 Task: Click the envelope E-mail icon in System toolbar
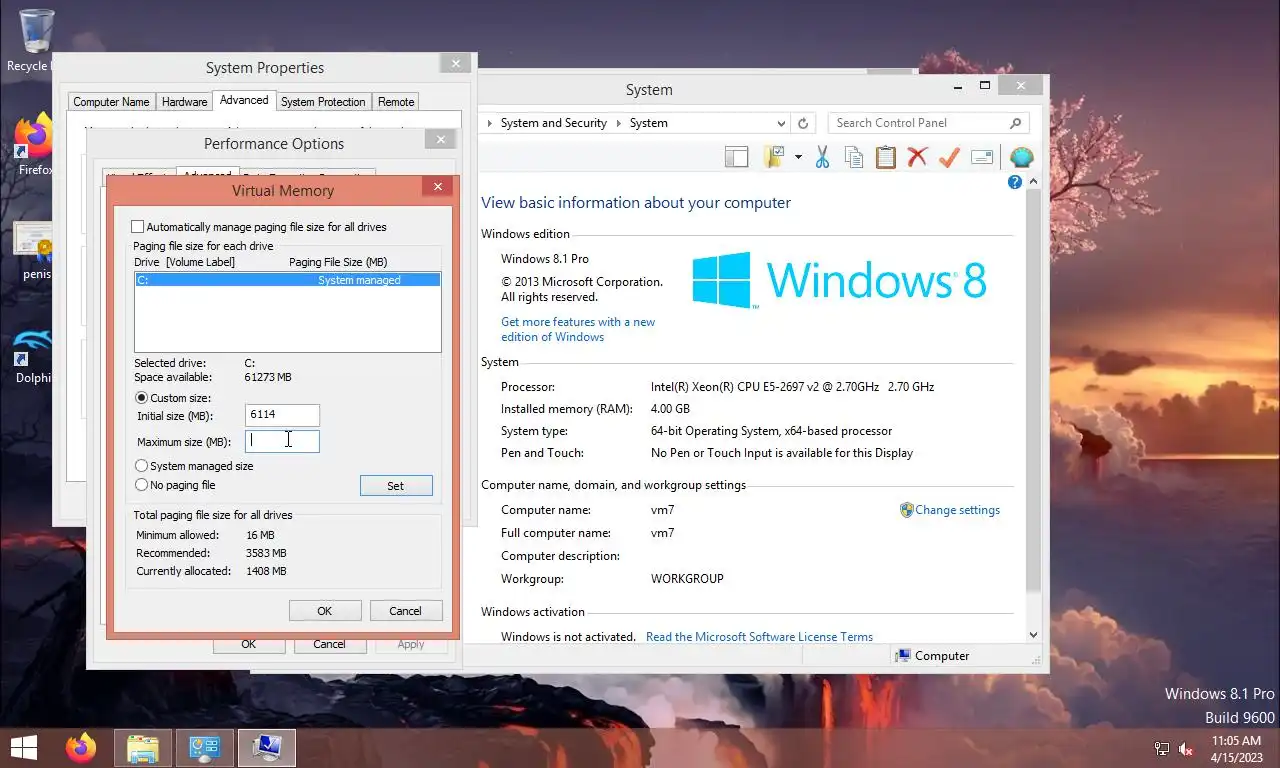982,157
